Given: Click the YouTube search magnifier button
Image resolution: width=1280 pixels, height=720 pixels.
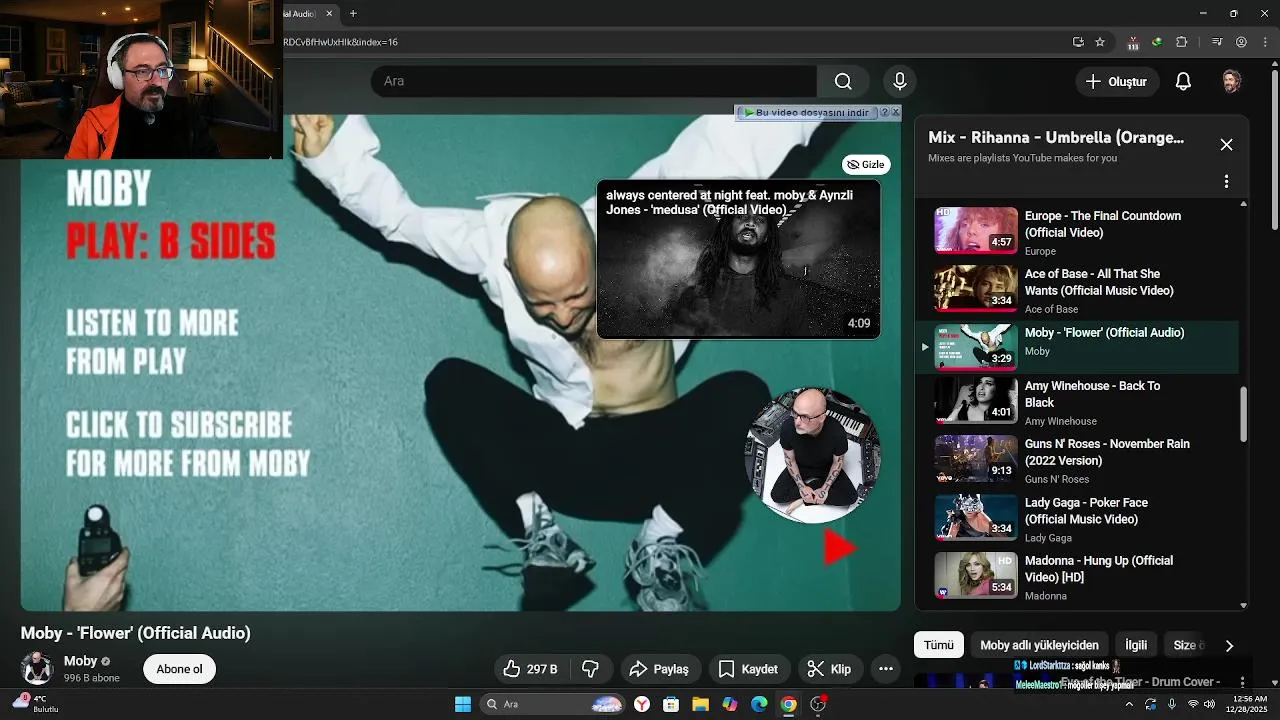Looking at the screenshot, I should [x=843, y=81].
